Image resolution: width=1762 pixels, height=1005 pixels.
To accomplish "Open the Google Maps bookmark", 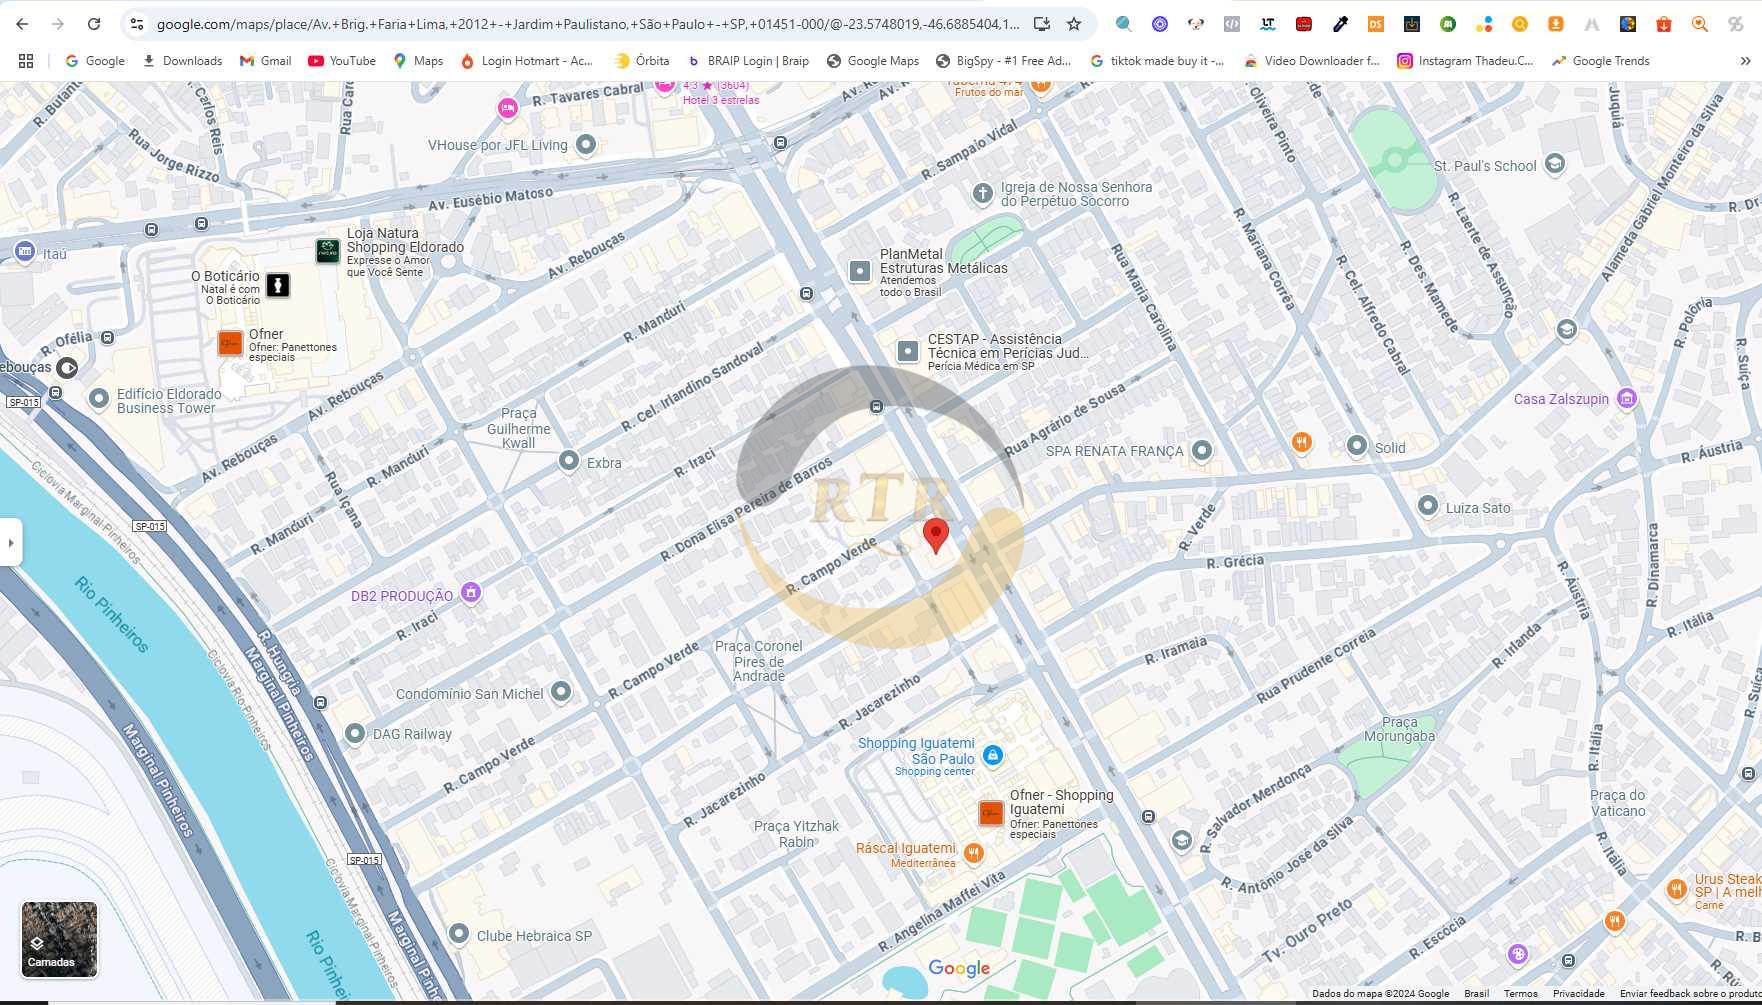I will [873, 61].
